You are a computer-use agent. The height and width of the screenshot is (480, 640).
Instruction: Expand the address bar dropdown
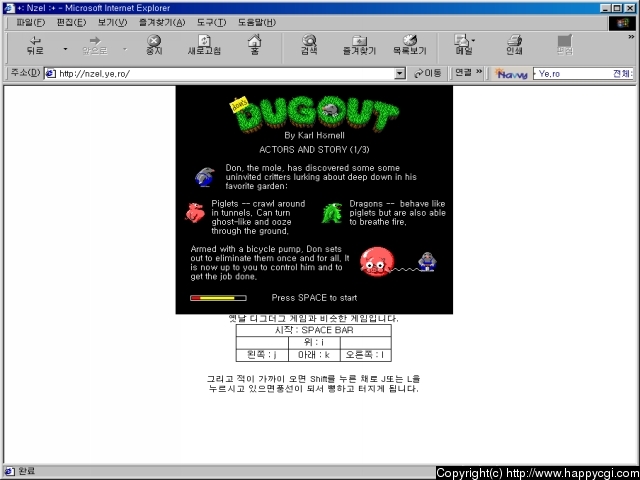pos(400,74)
